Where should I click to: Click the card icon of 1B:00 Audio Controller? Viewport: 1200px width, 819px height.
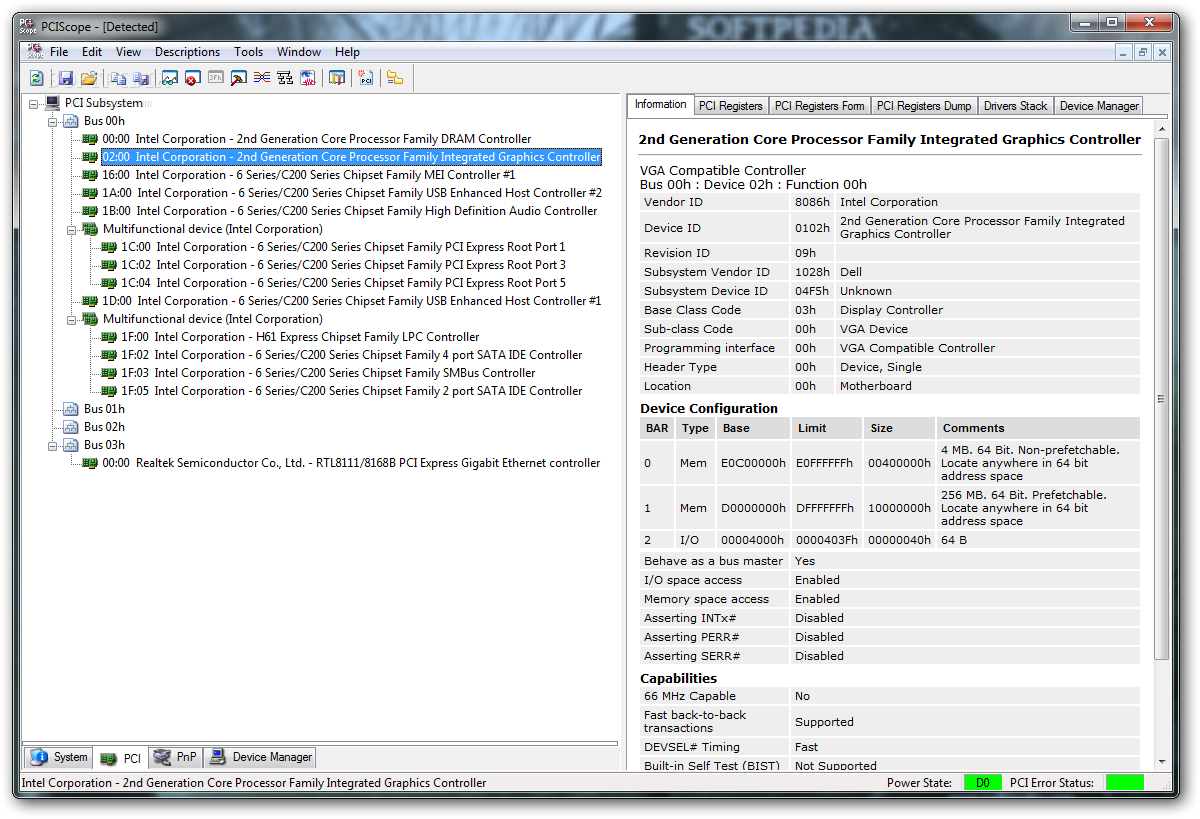(x=90, y=211)
